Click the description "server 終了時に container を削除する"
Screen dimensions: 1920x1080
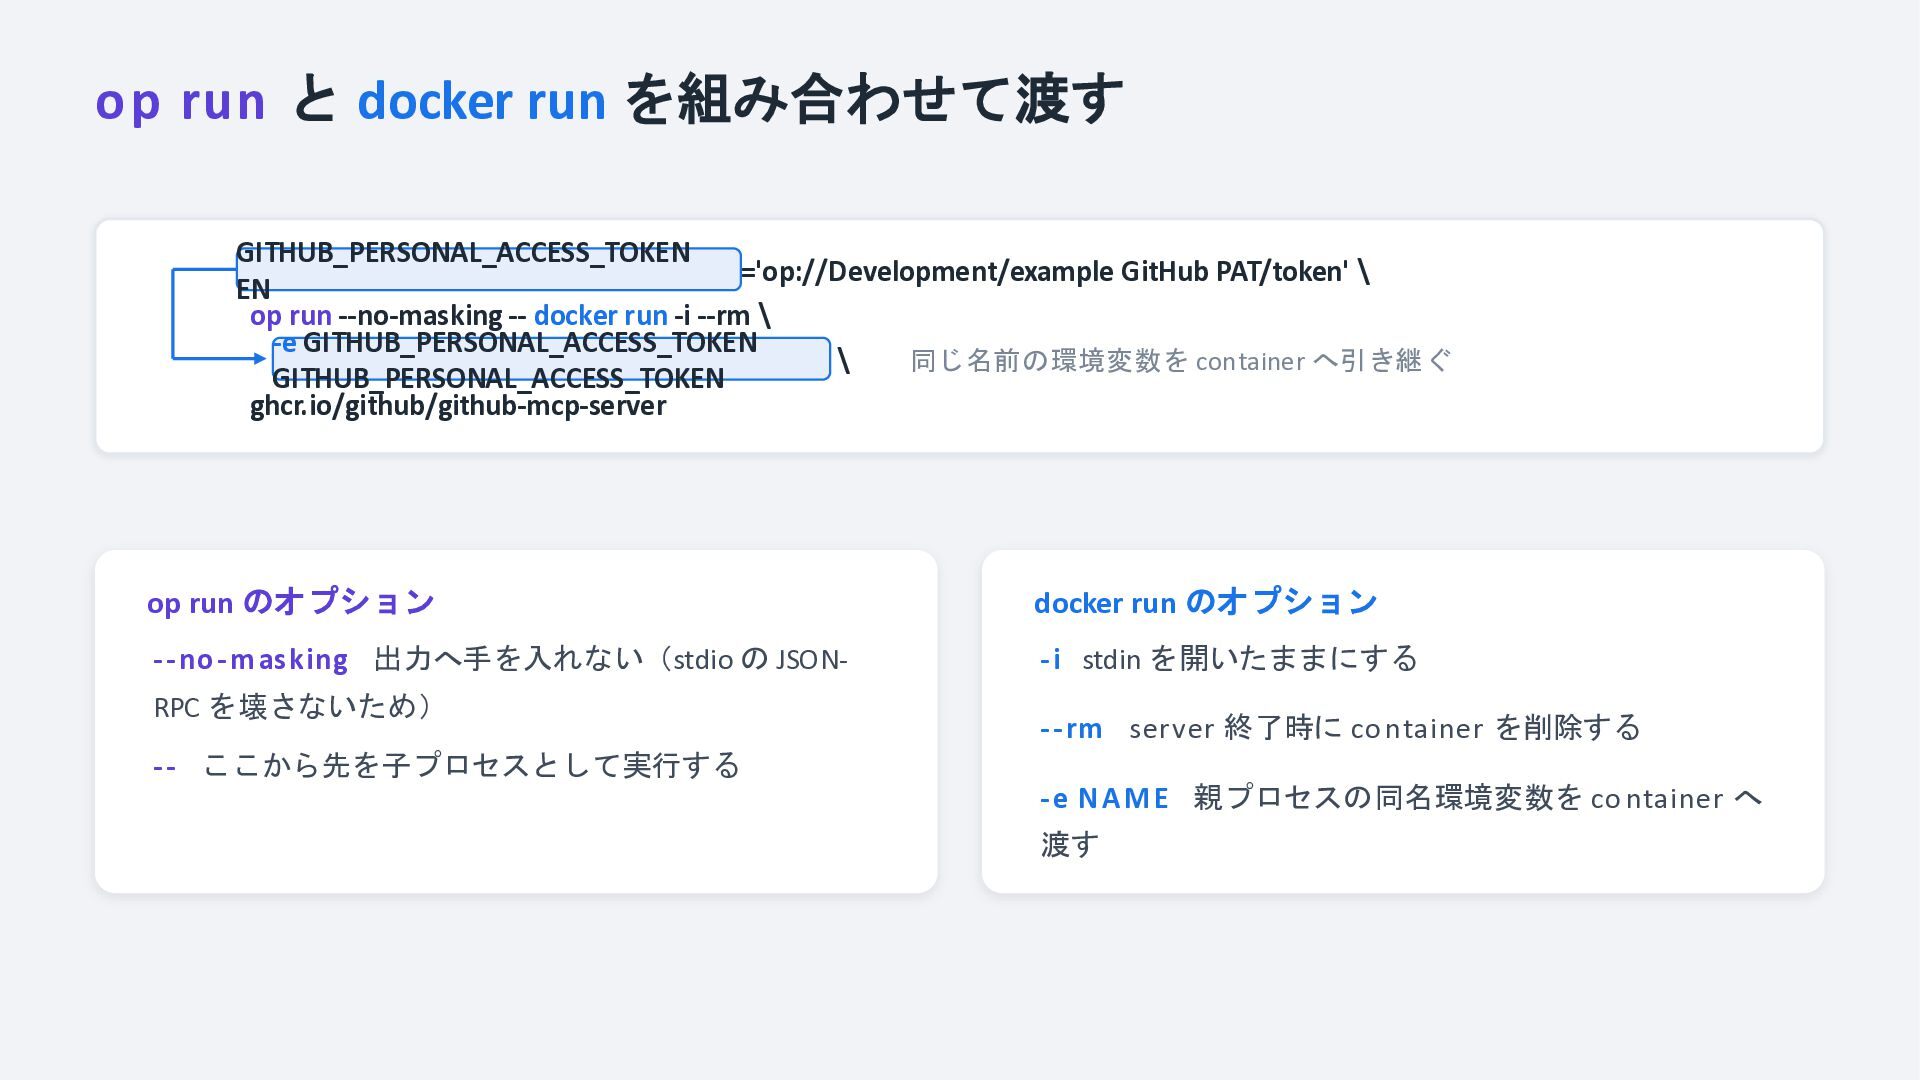click(x=1385, y=728)
